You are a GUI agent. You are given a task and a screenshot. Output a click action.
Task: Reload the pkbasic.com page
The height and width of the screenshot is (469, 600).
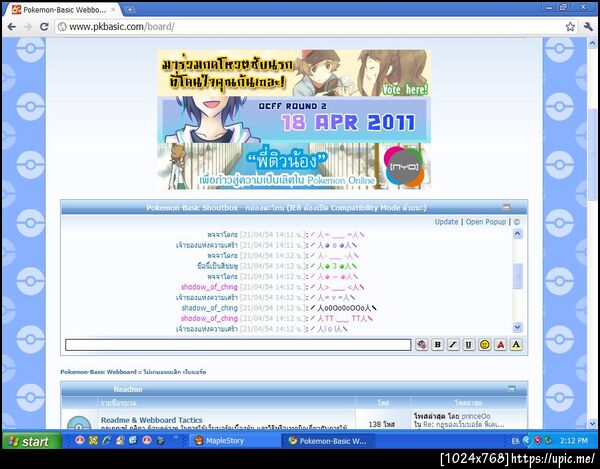point(44,27)
